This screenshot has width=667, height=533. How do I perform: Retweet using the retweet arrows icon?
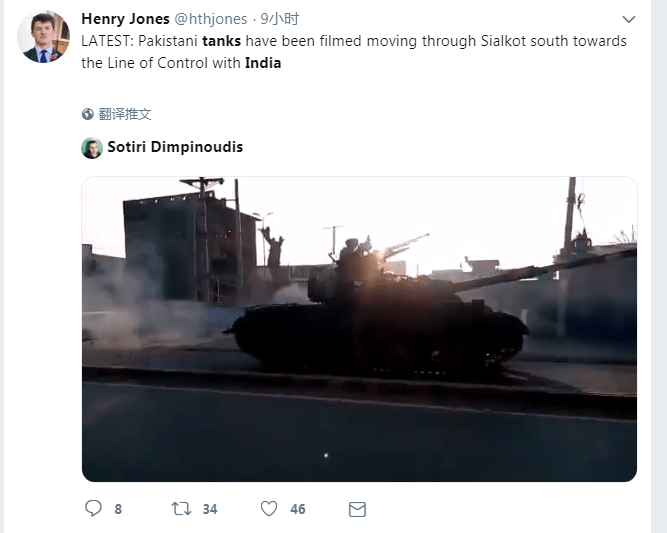coord(181,509)
